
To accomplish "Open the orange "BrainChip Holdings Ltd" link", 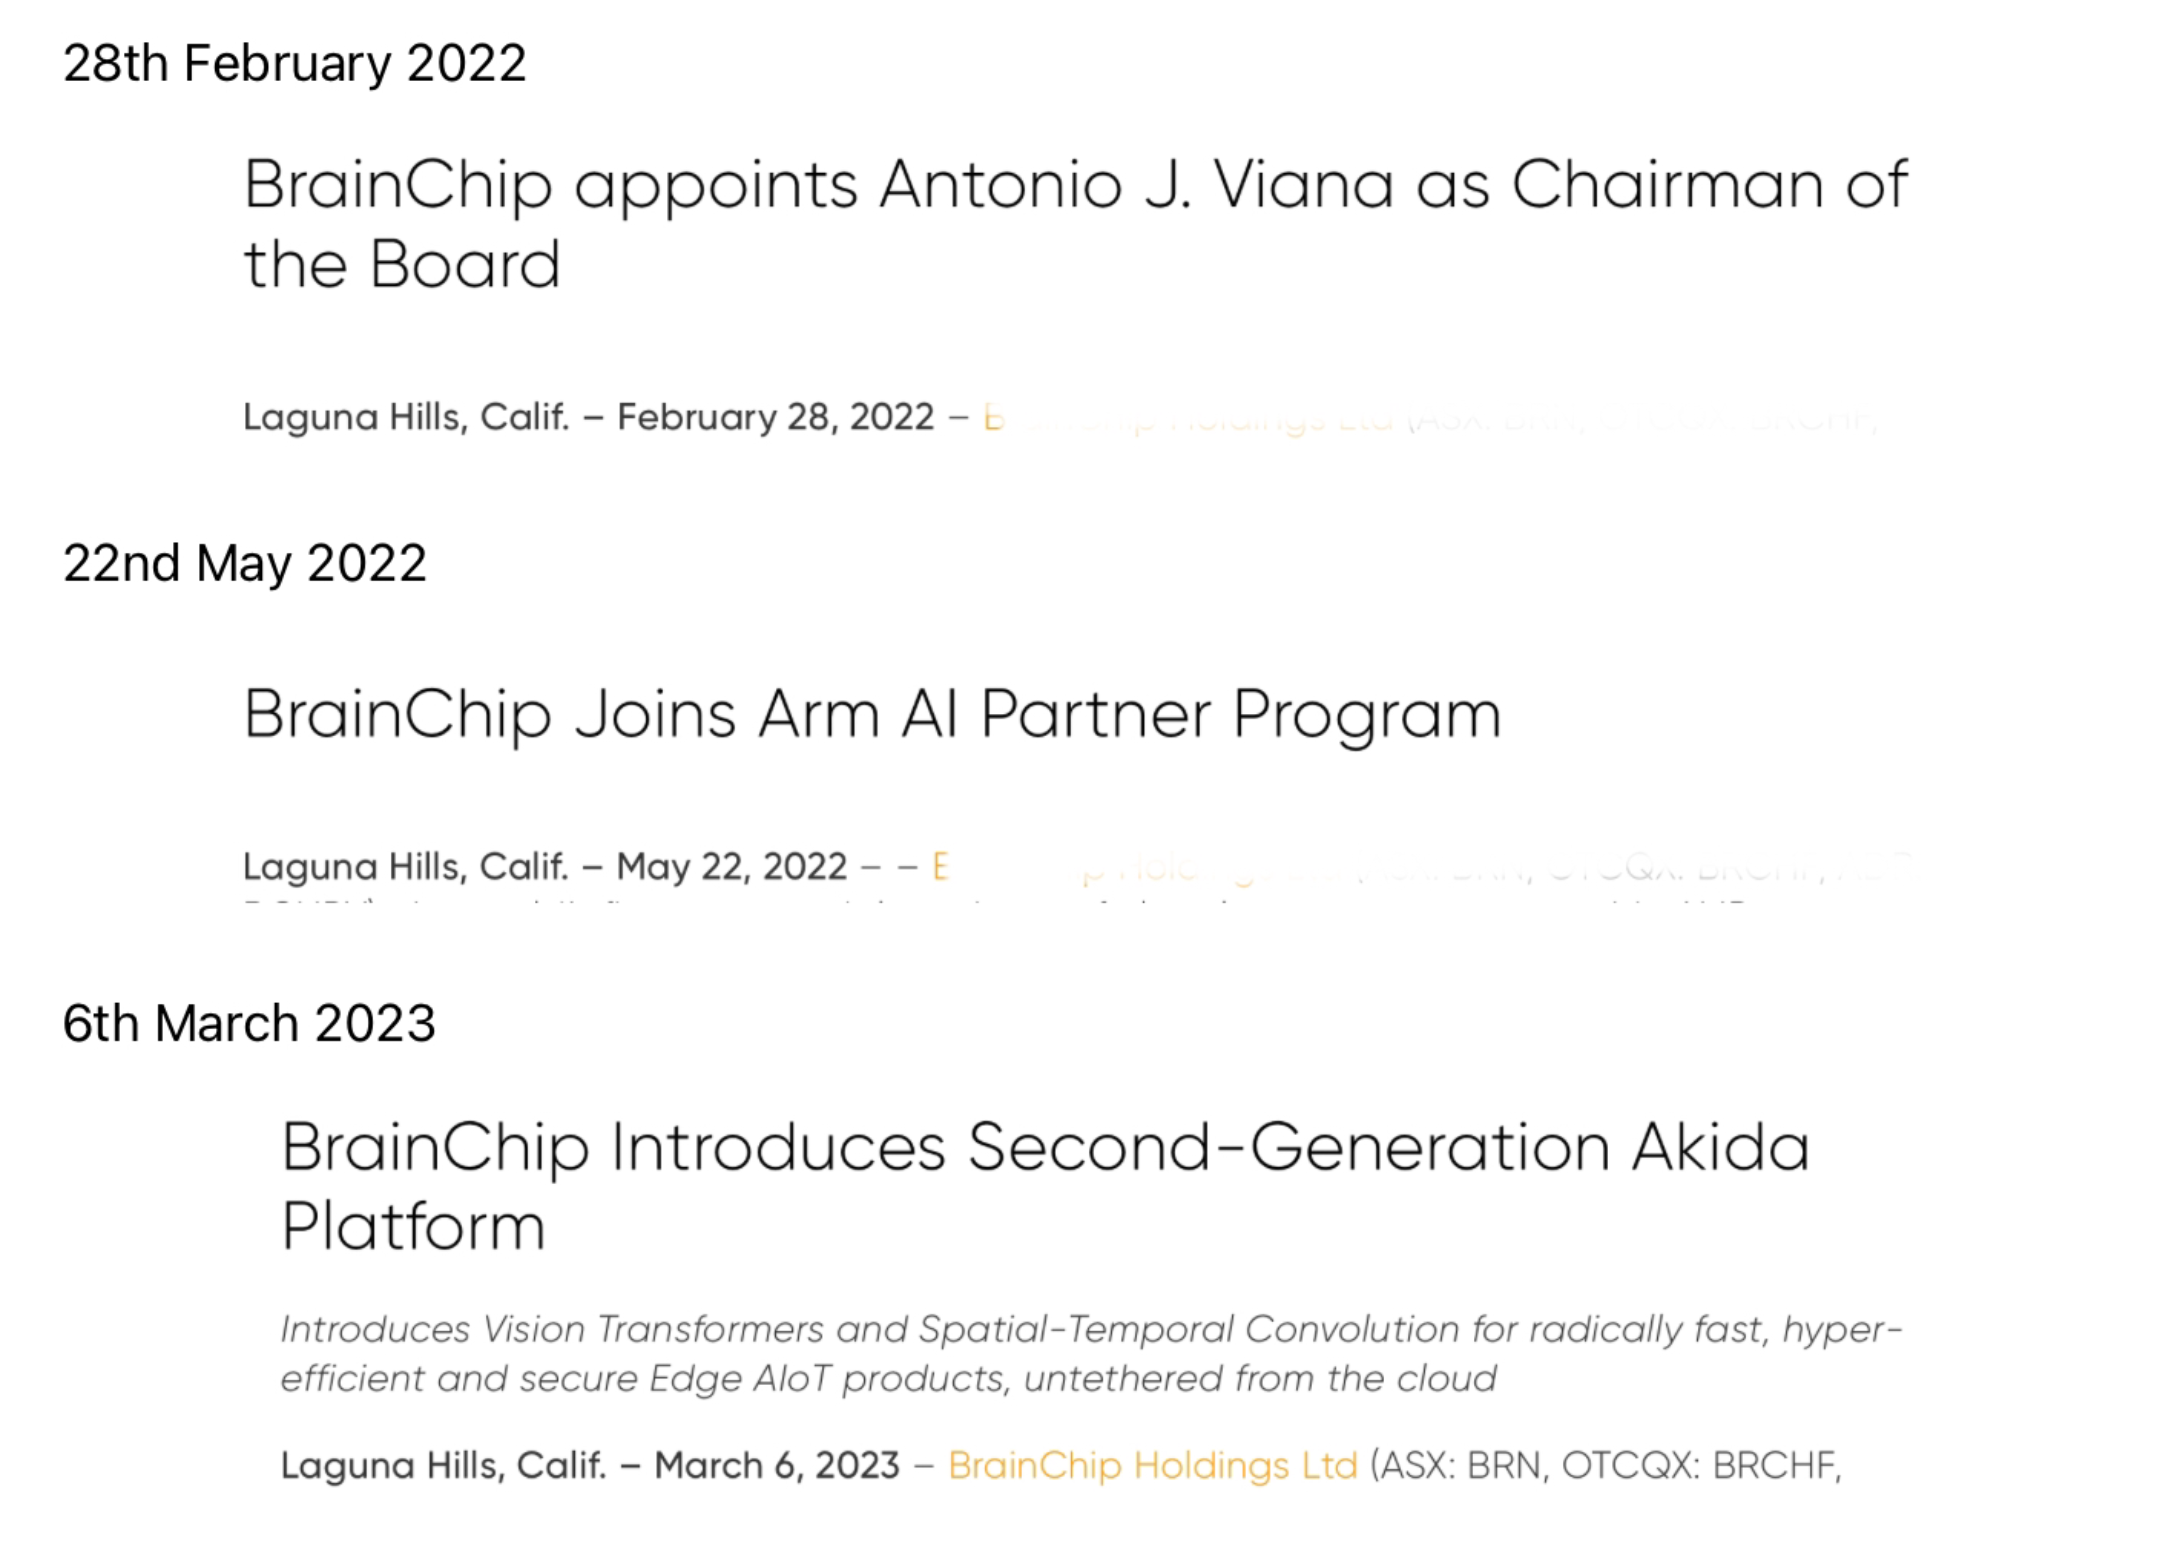I will pos(1152,1466).
